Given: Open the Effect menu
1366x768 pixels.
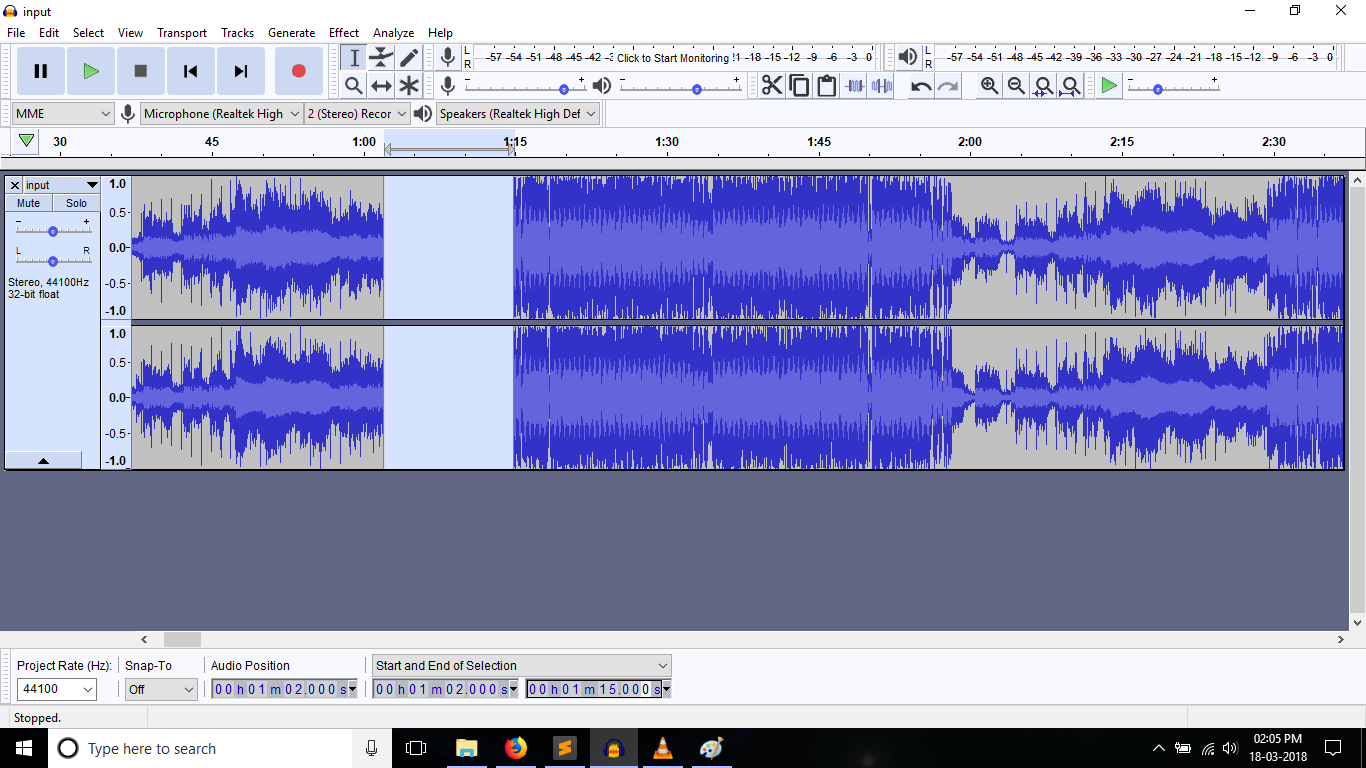Looking at the screenshot, I should (344, 33).
